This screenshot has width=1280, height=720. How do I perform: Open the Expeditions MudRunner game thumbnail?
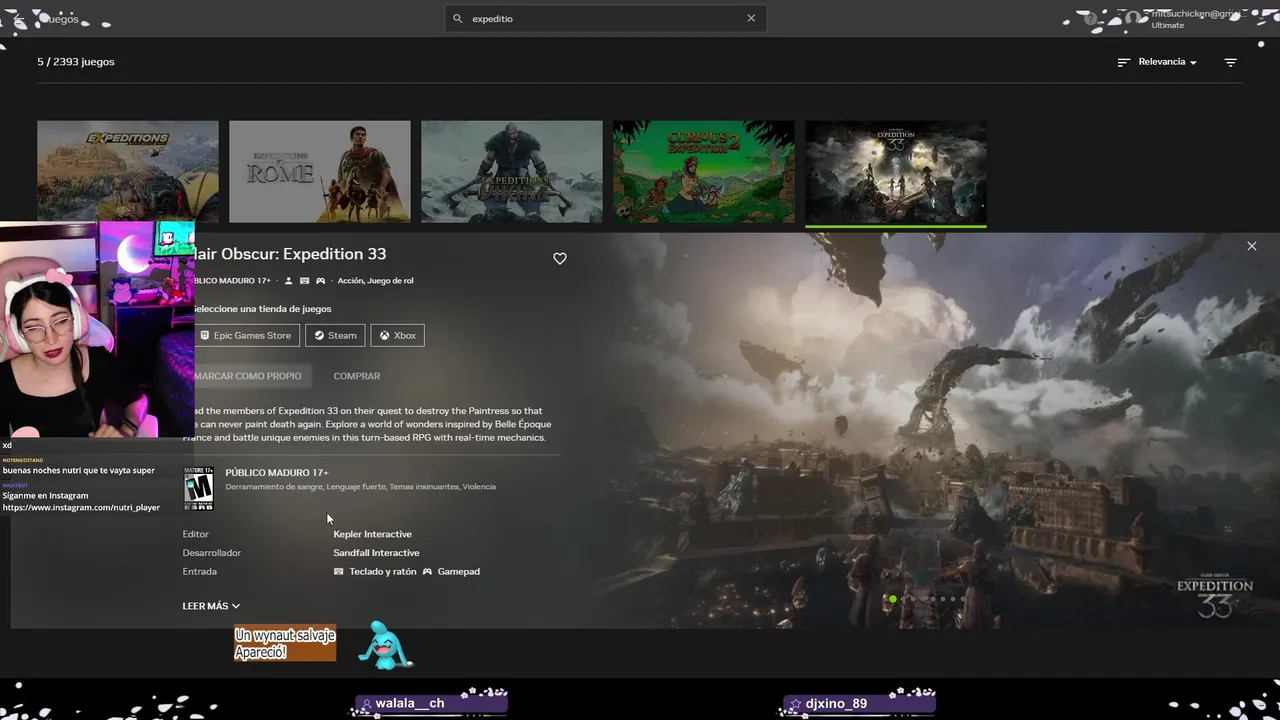pyautogui.click(x=128, y=172)
